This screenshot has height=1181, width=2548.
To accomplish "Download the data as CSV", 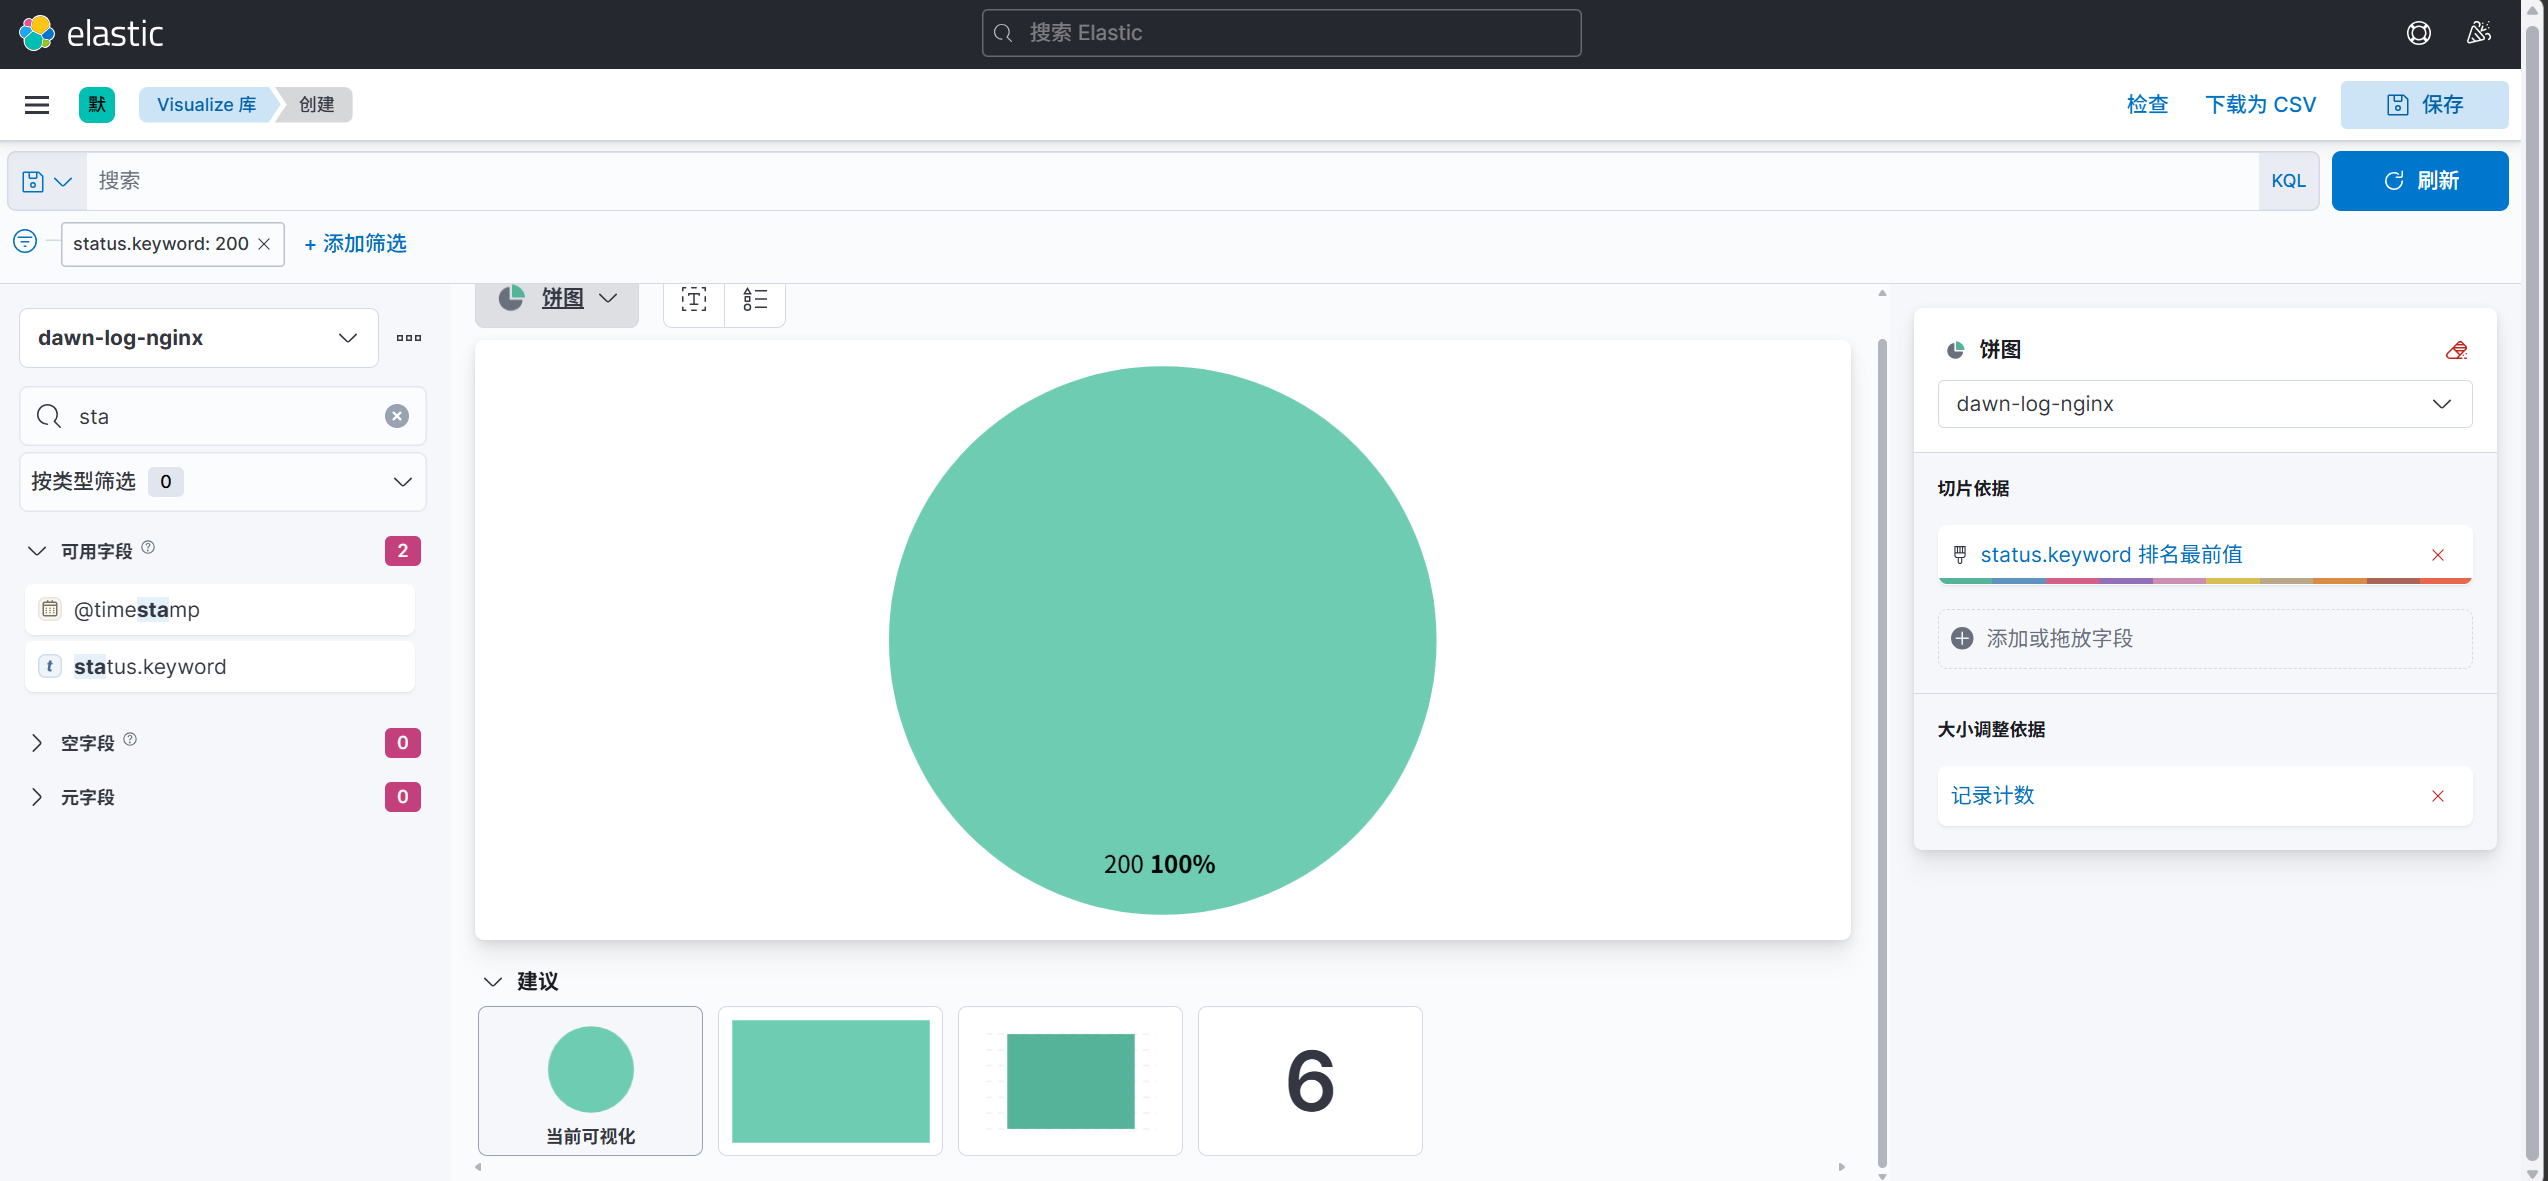I will coord(2260,105).
